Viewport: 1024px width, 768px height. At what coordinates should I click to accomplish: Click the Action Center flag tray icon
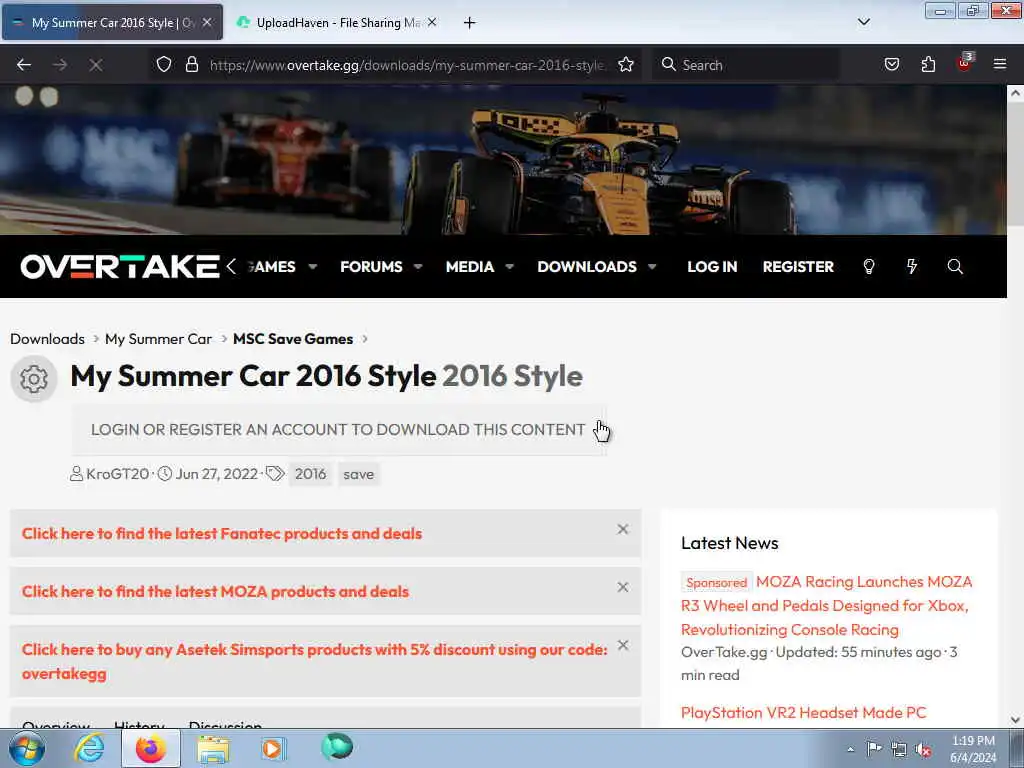click(x=874, y=748)
